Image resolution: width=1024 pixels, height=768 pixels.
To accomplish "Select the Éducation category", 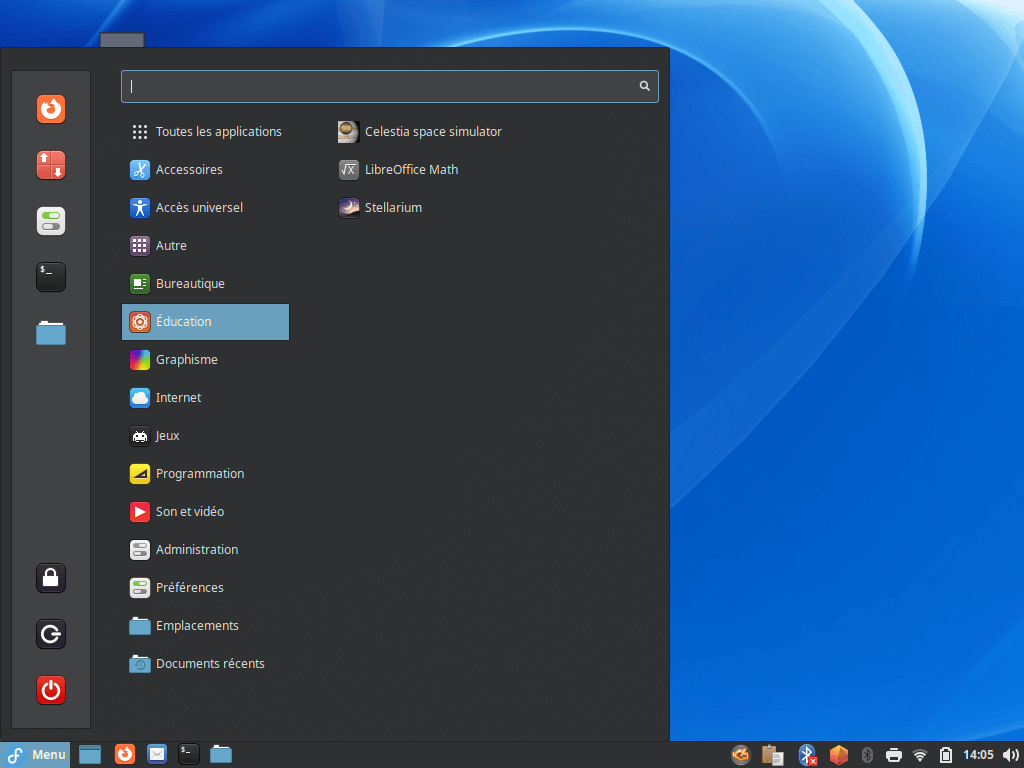I will (x=206, y=322).
